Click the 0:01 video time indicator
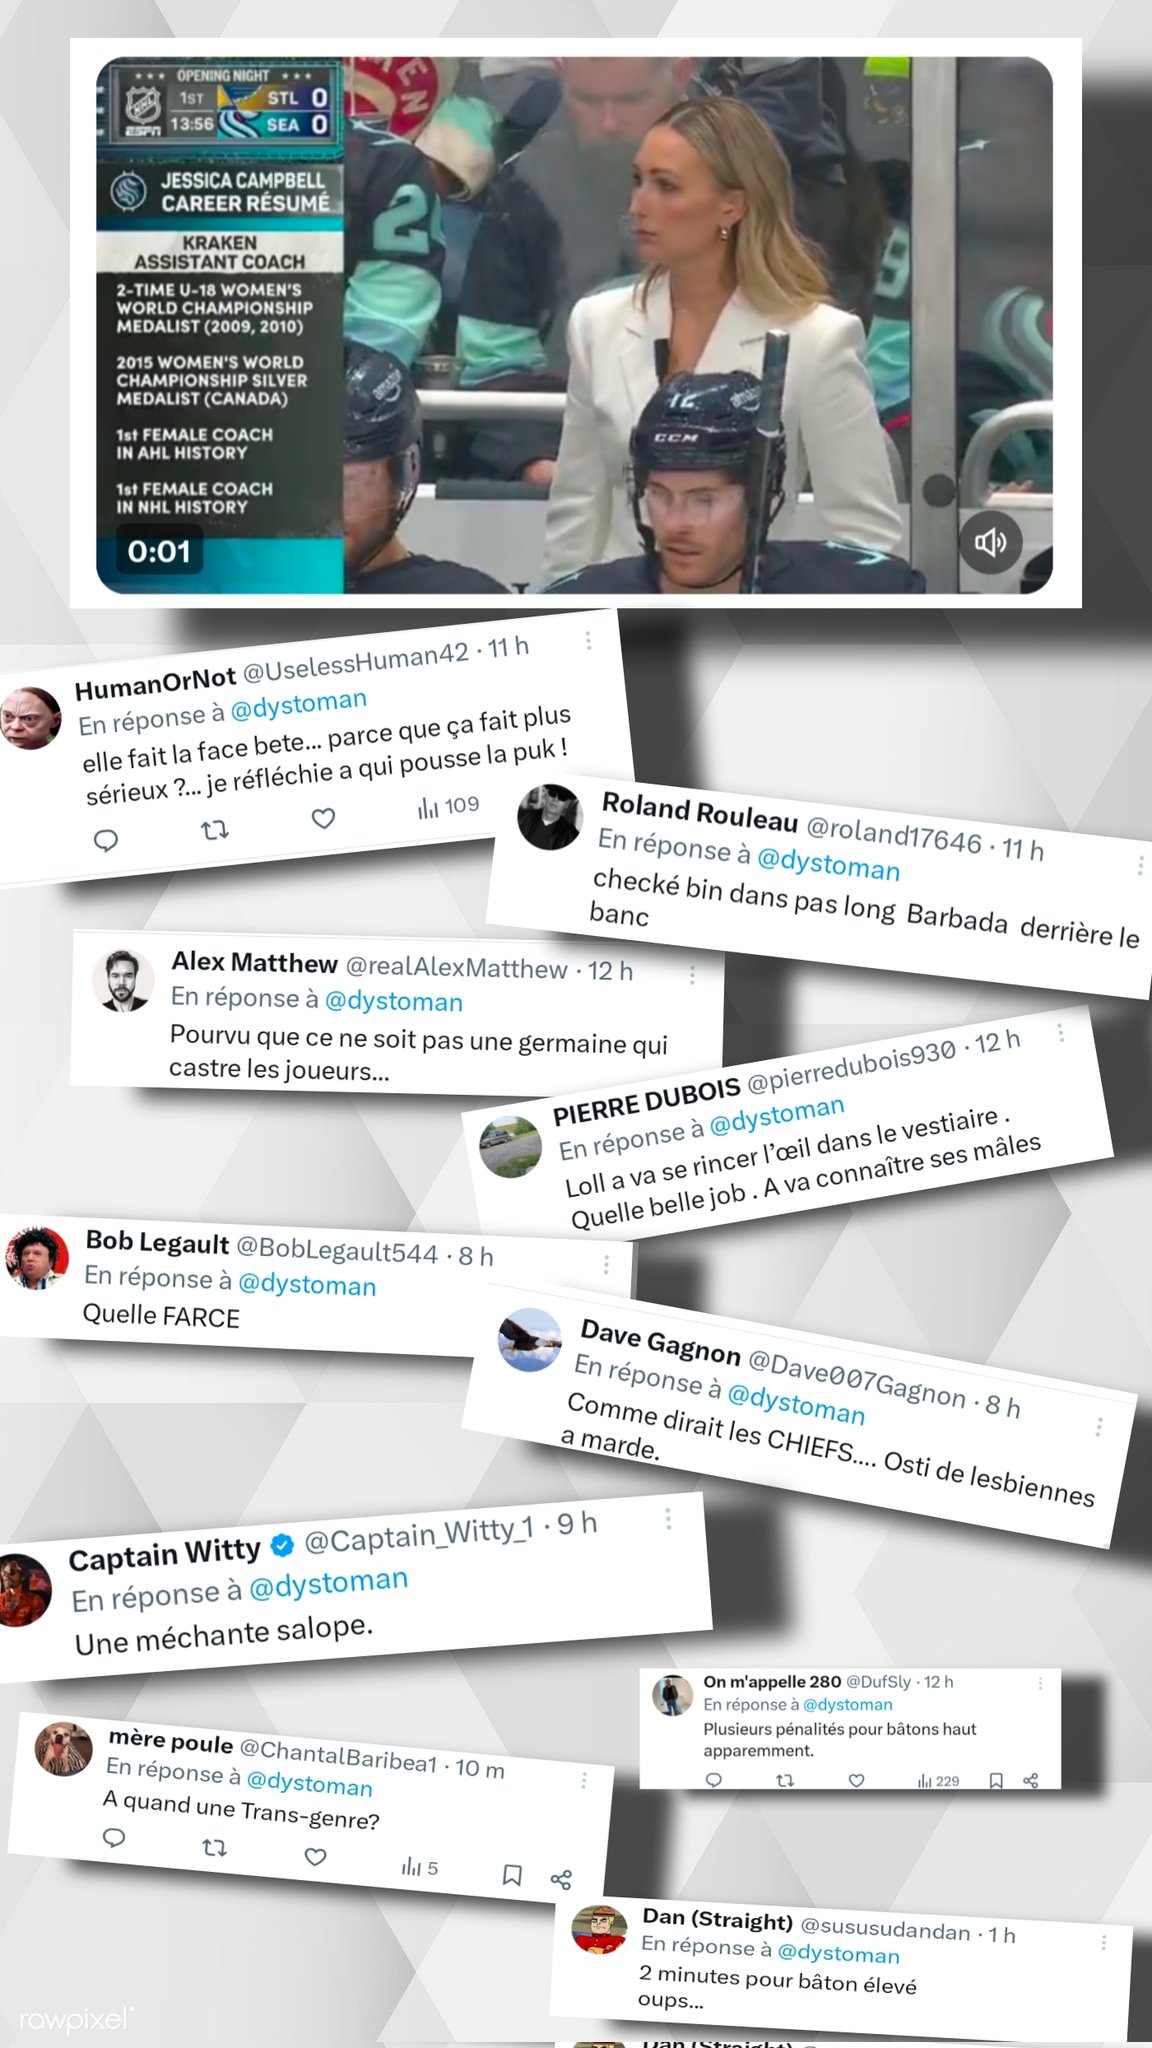The image size is (1152, 2048). pos(159,551)
